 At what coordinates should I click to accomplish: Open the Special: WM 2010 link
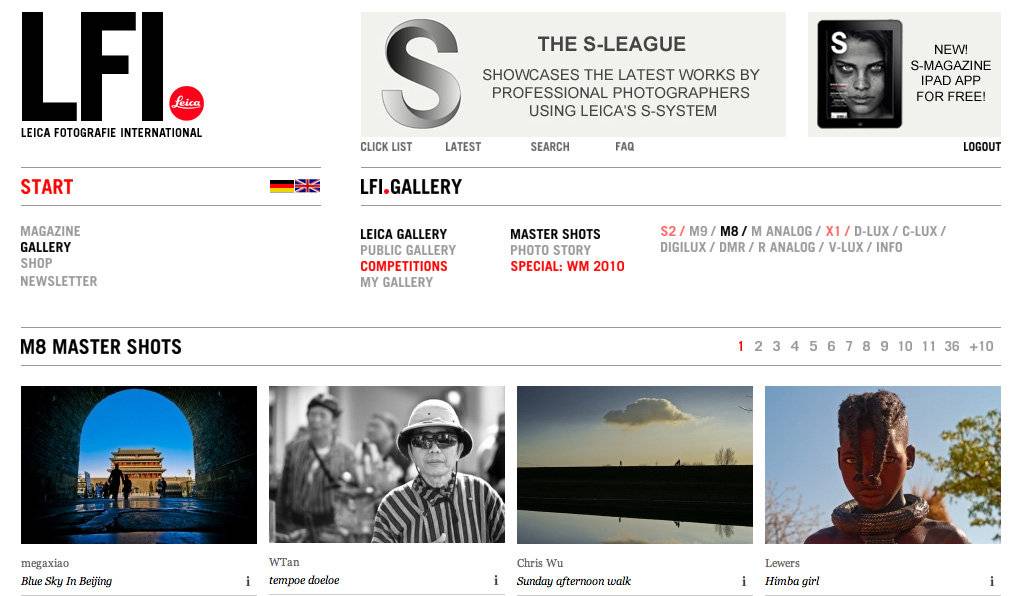pos(567,266)
